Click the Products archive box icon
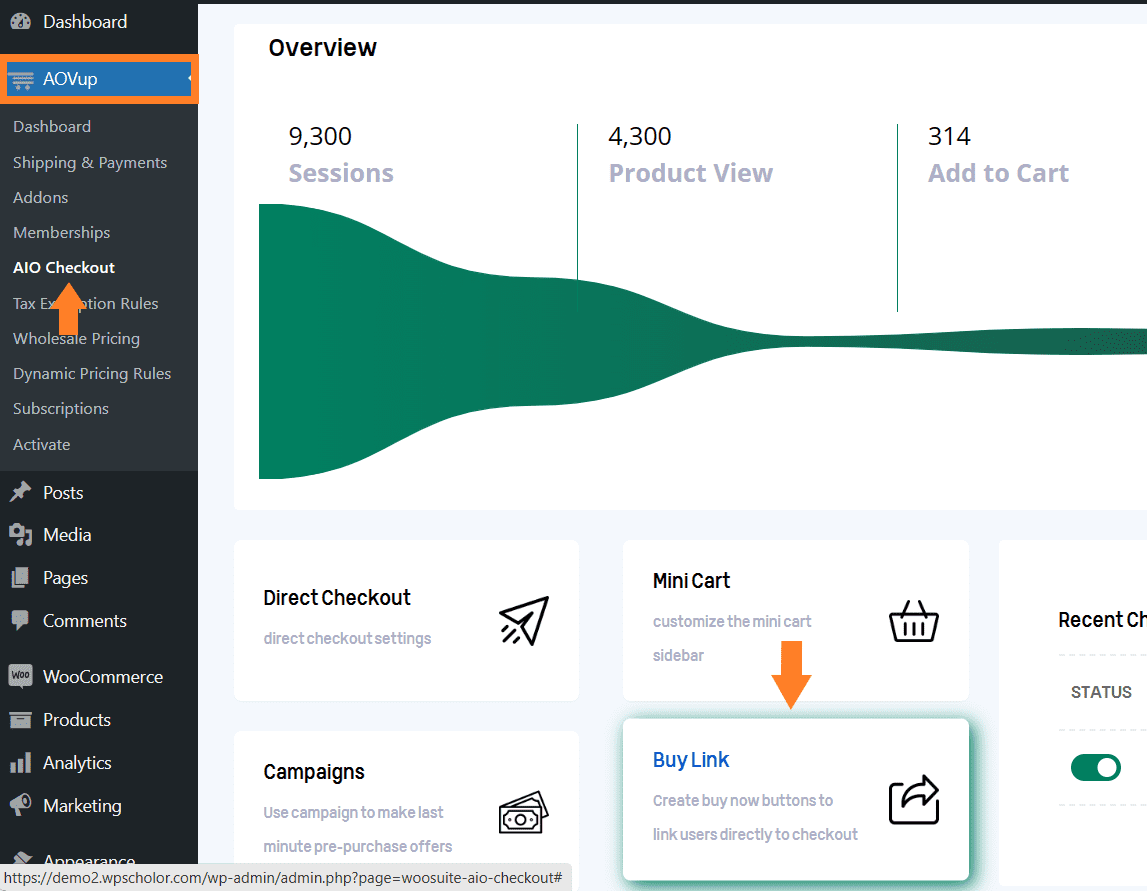The width and height of the screenshot is (1147, 891). (x=20, y=720)
